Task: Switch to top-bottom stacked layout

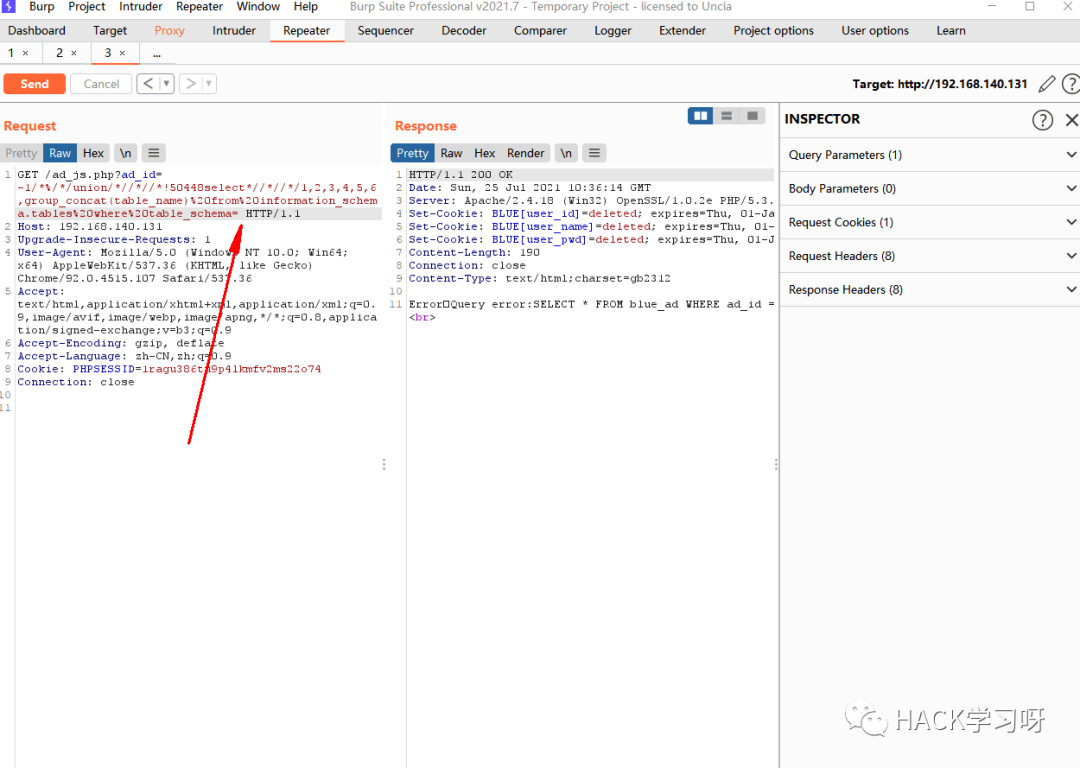Action: (x=726, y=116)
